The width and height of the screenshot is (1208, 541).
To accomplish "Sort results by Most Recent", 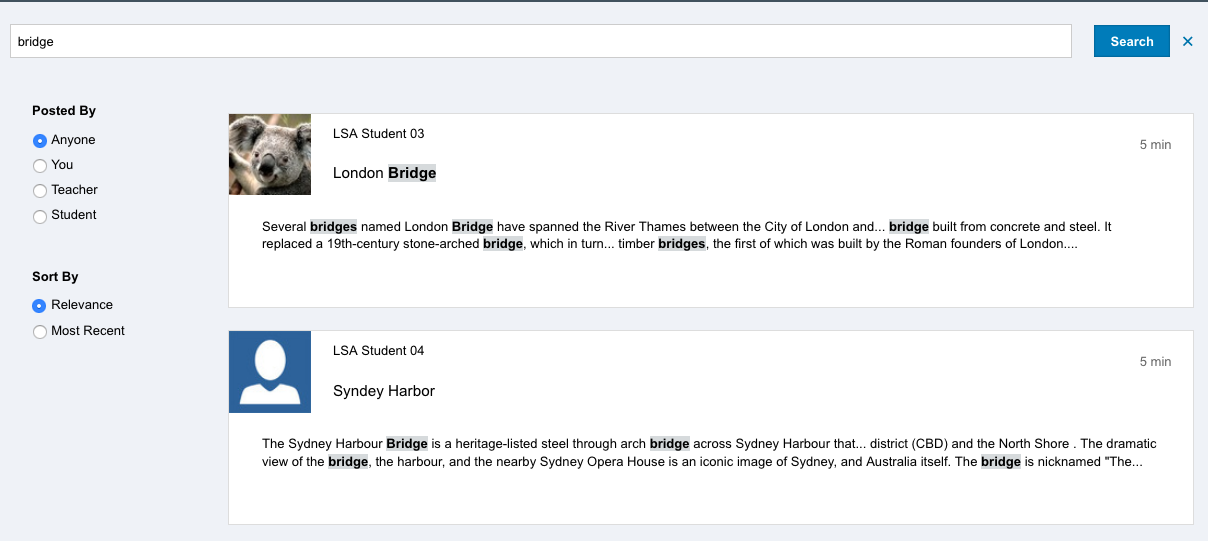I will point(40,332).
